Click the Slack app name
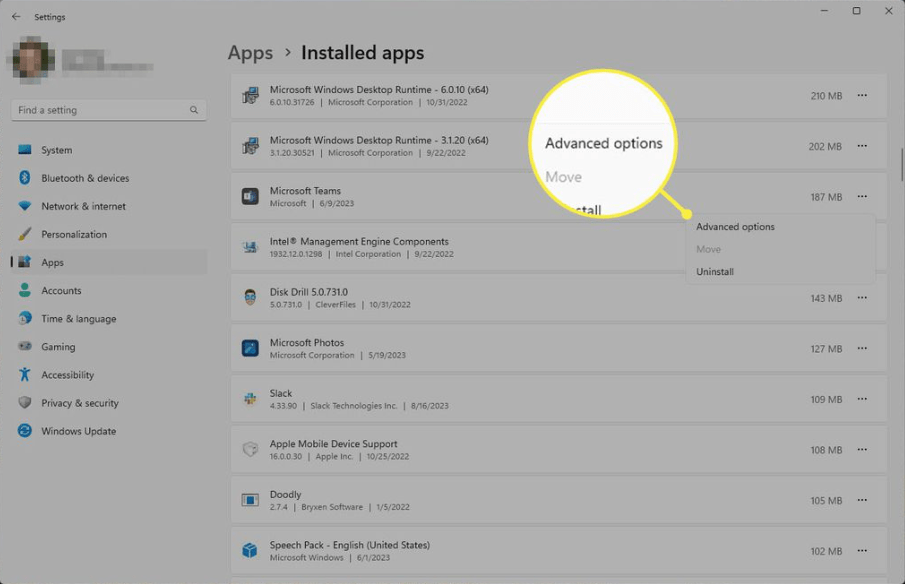This screenshot has width=905, height=584. (x=281, y=393)
